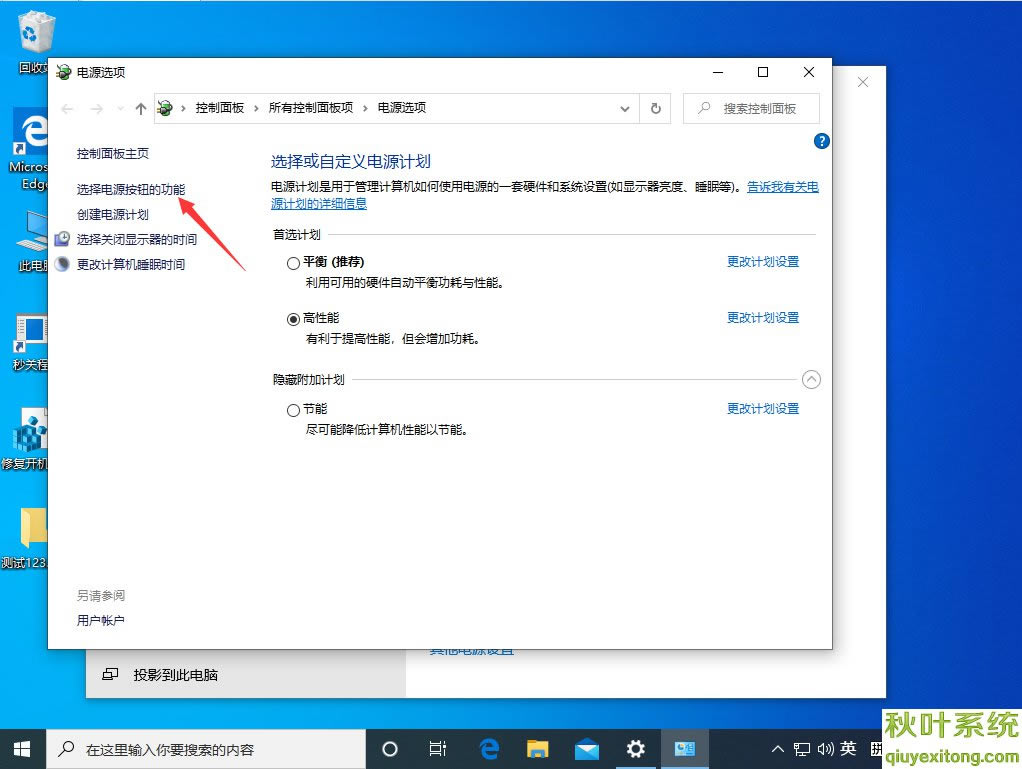Viewport: 1022px width, 769px height.
Task: Click the Power Options title bar icon
Action: click(63, 72)
